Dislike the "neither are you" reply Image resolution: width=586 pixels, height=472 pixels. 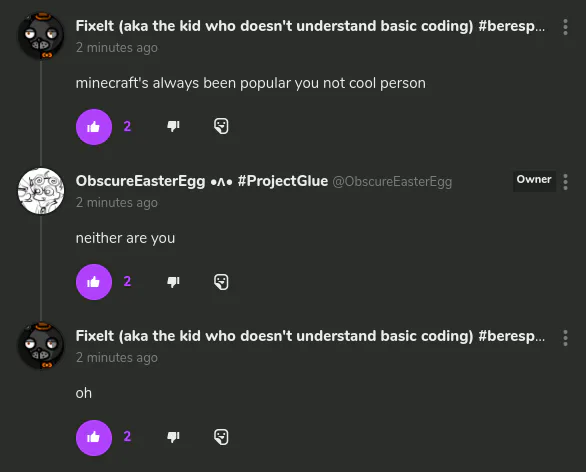coord(173,281)
